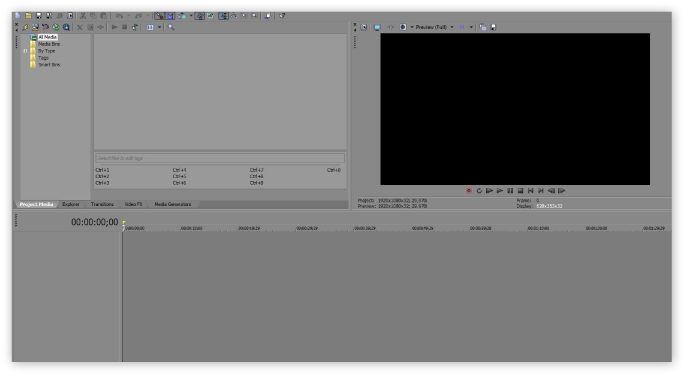The height and width of the screenshot is (374, 684).
Task: Select the Smart Bins folder
Action: [49, 65]
